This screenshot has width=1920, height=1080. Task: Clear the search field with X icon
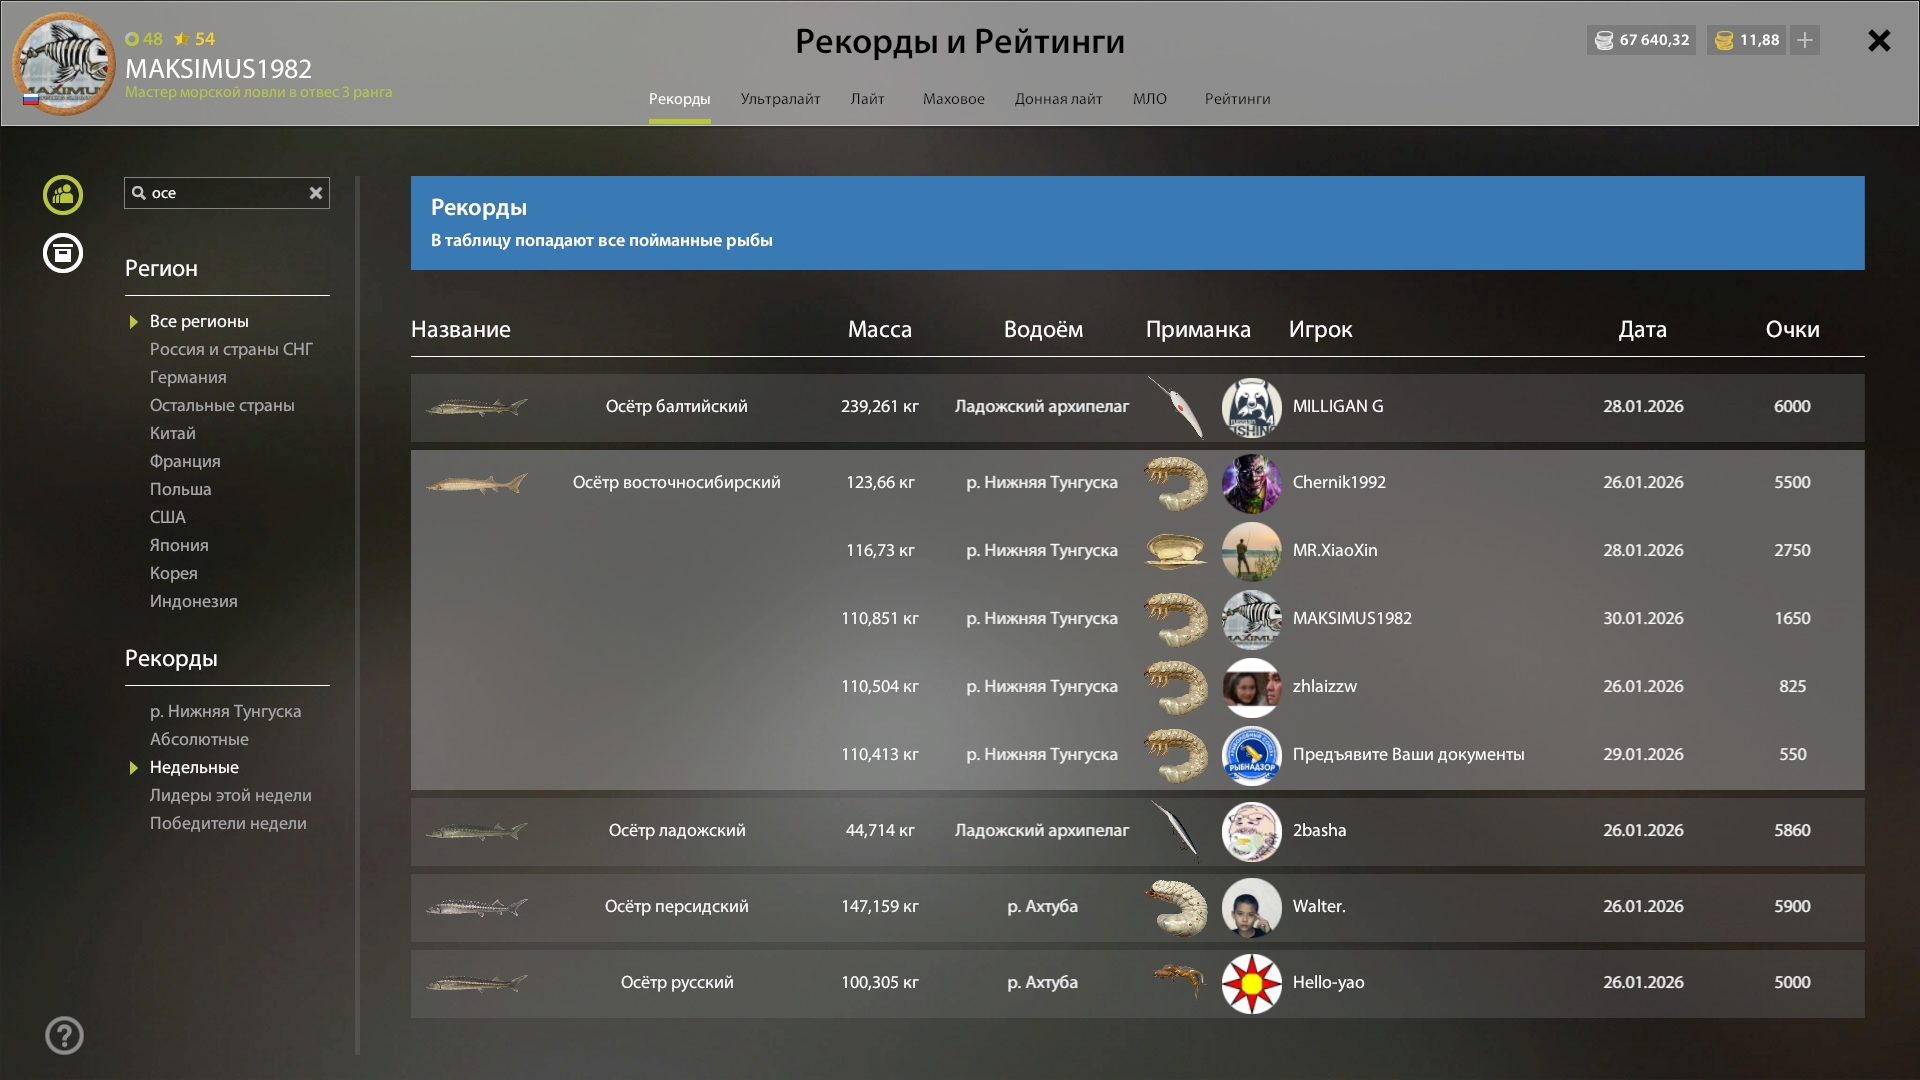click(316, 193)
